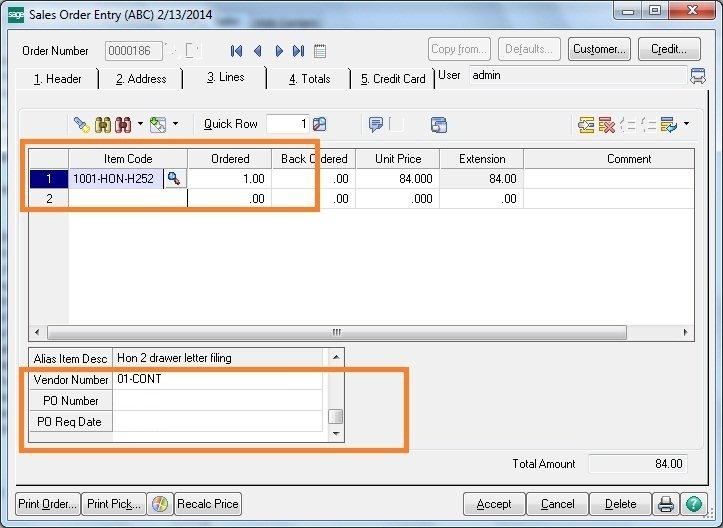Viewport: 723px width, 528px height.
Task: Click the Total Amount 84.00 field
Action: 638,463
